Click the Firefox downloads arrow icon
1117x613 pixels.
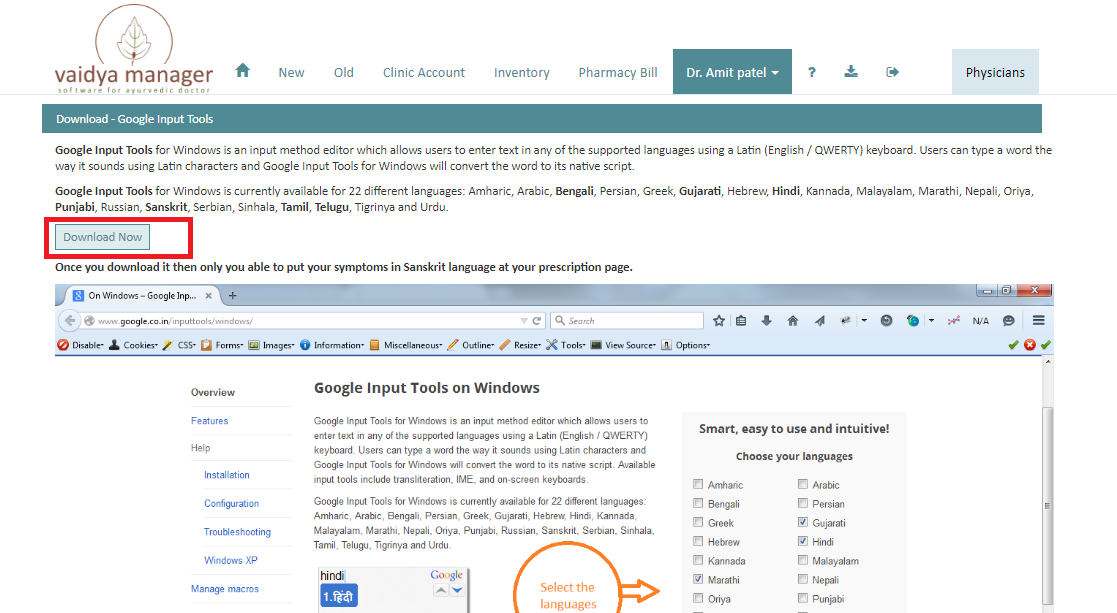(767, 321)
